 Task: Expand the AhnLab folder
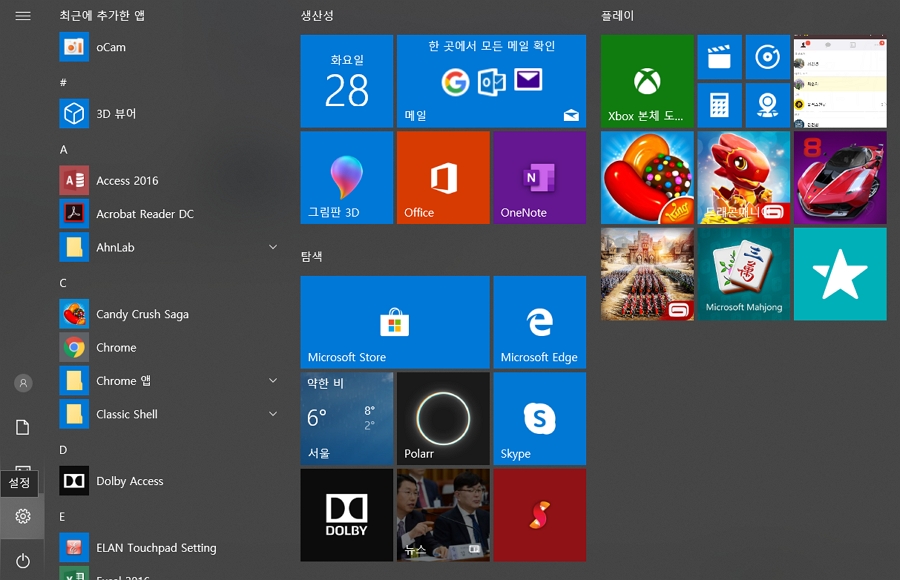pos(273,247)
